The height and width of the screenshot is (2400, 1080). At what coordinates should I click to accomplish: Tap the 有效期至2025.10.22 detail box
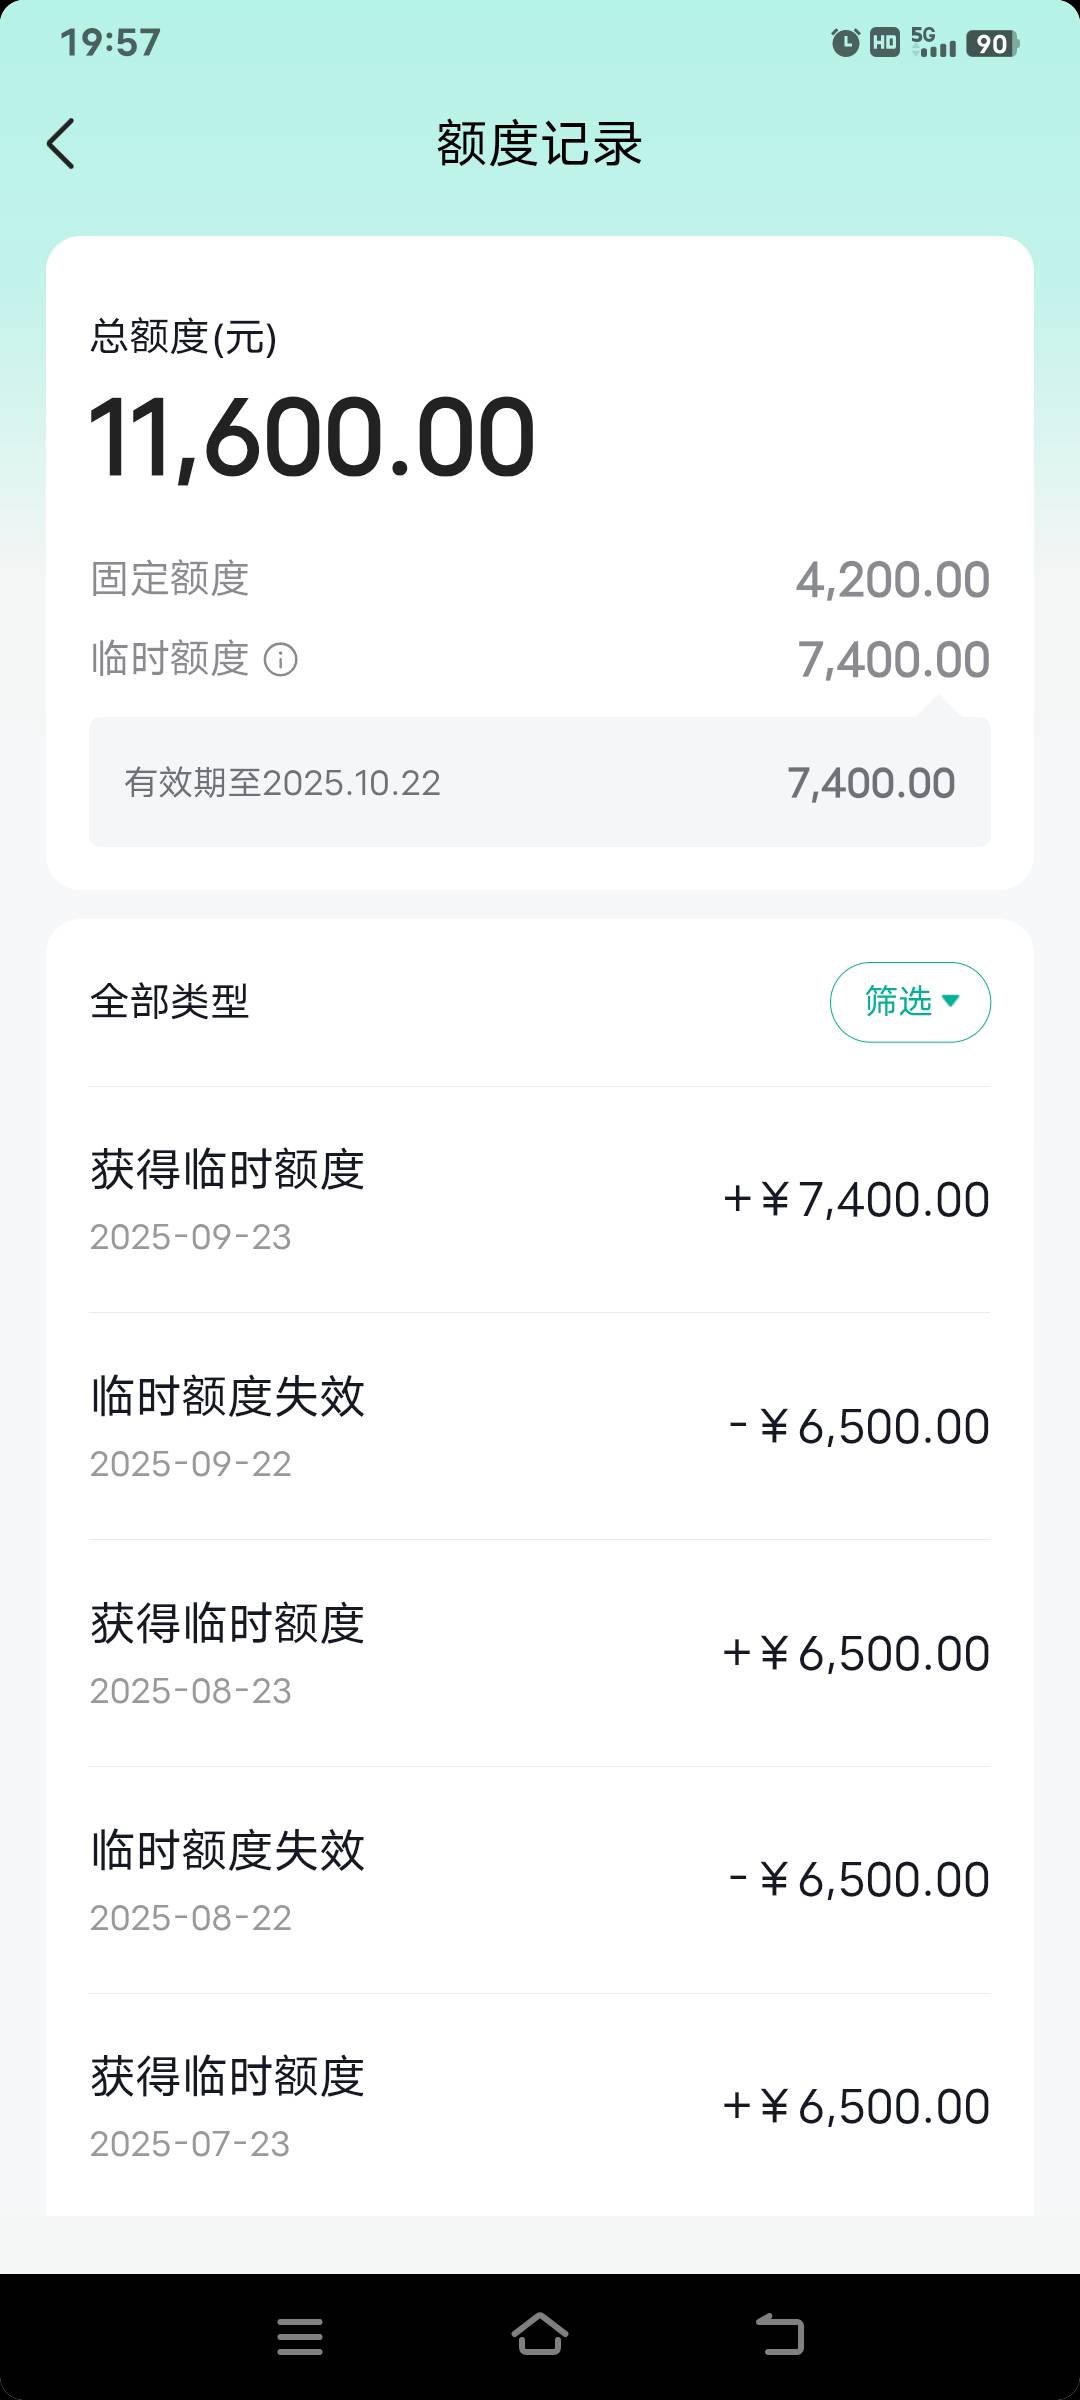tap(540, 783)
